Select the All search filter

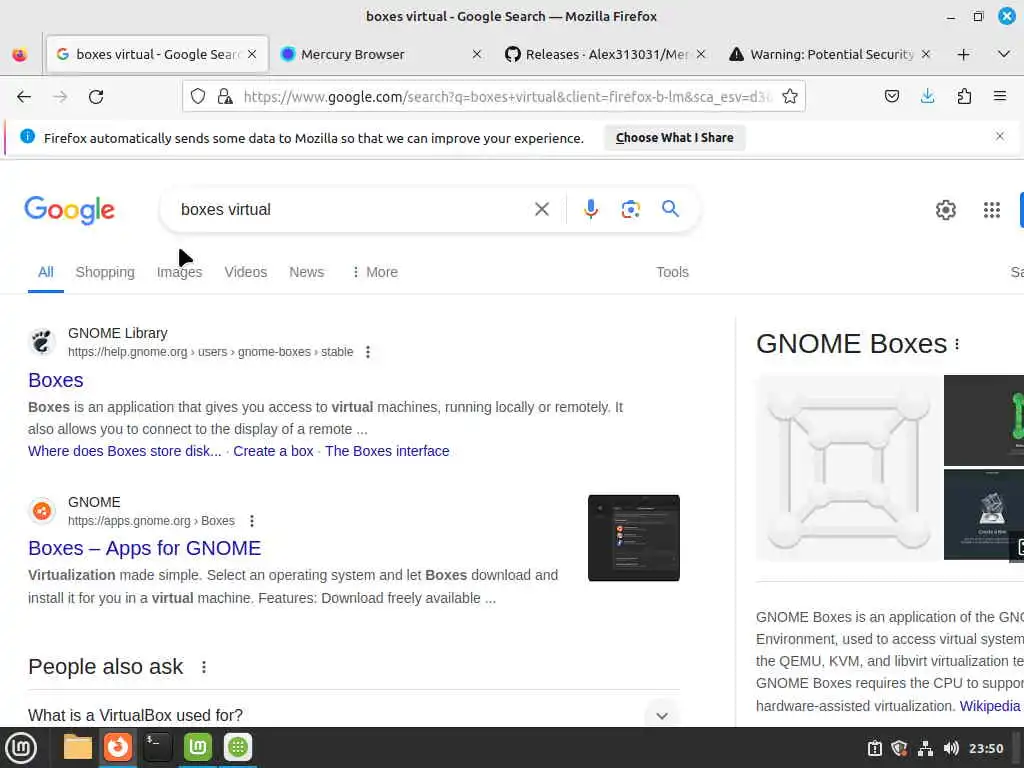click(46, 272)
